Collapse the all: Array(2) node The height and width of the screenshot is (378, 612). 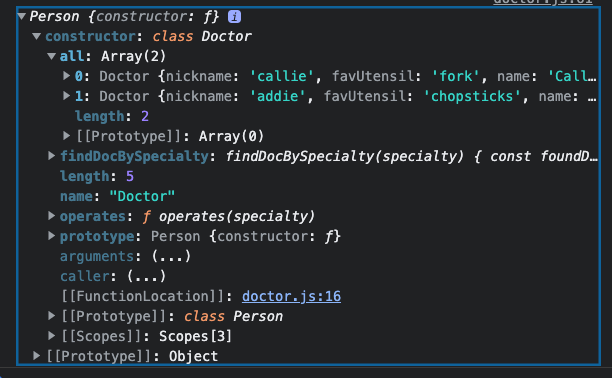[52, 56]
